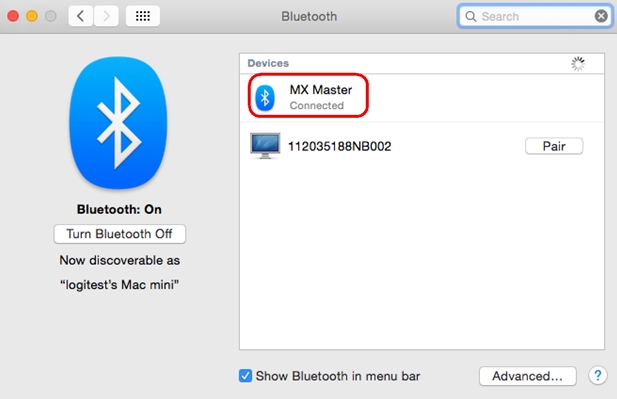Click the MX Master Bluetooth device icon
This screenshot has height=399, width=617.
pos(265,98)
